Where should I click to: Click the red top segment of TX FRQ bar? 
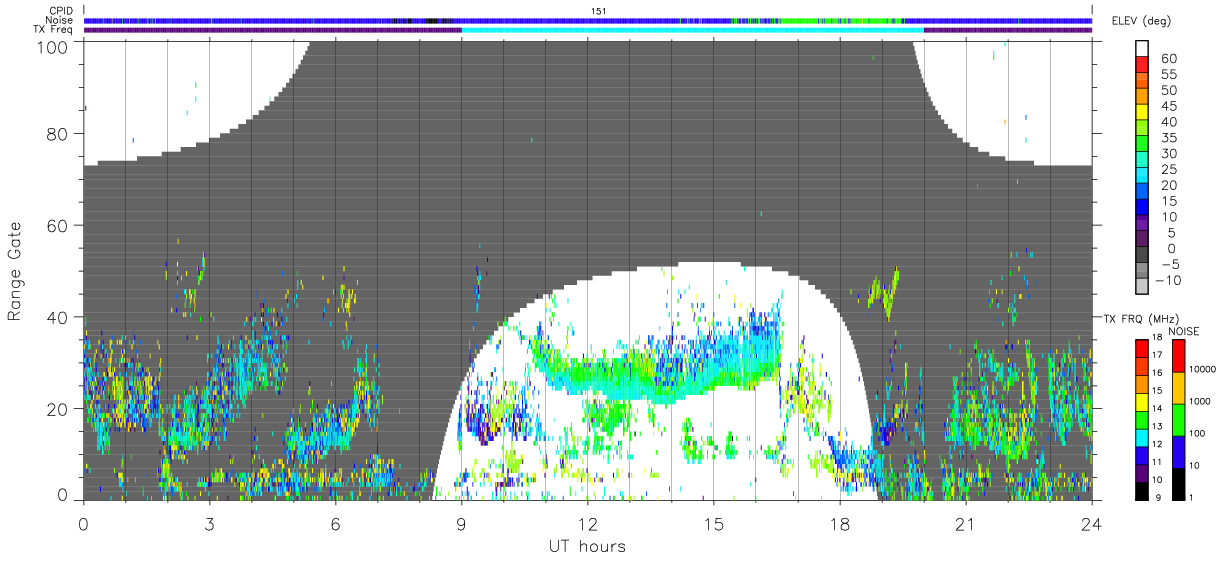click(x=1141, y=348)
